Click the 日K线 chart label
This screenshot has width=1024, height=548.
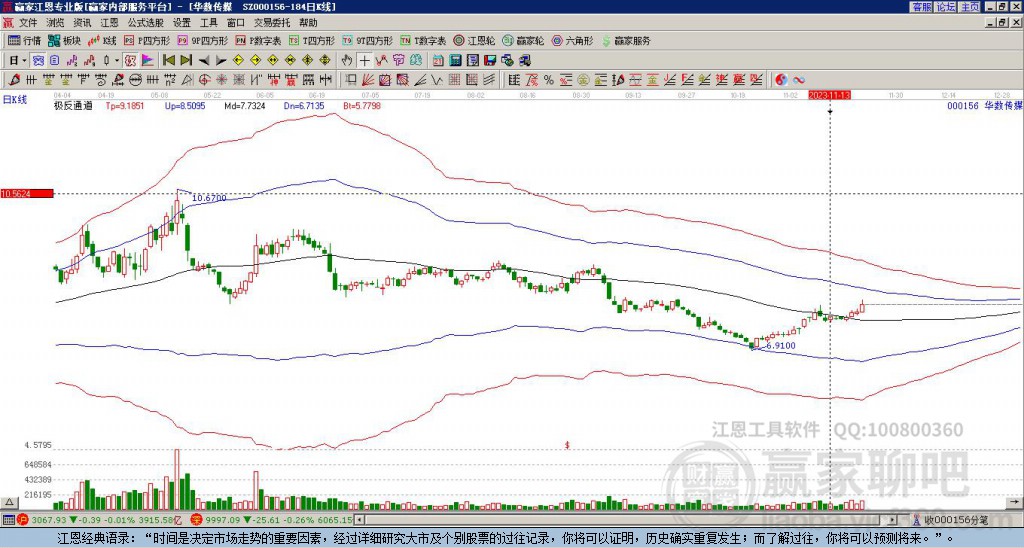[14, 99]
